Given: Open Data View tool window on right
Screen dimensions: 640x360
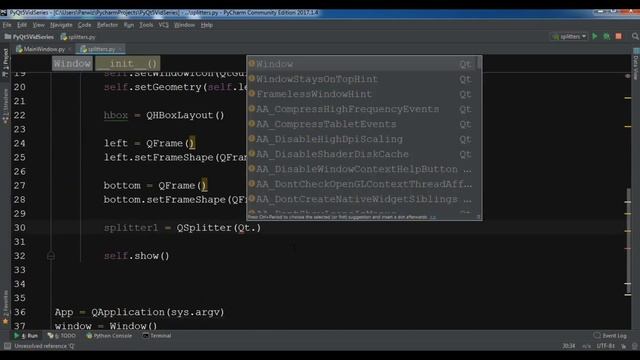Looking at the screenshot, I should 636,64.
